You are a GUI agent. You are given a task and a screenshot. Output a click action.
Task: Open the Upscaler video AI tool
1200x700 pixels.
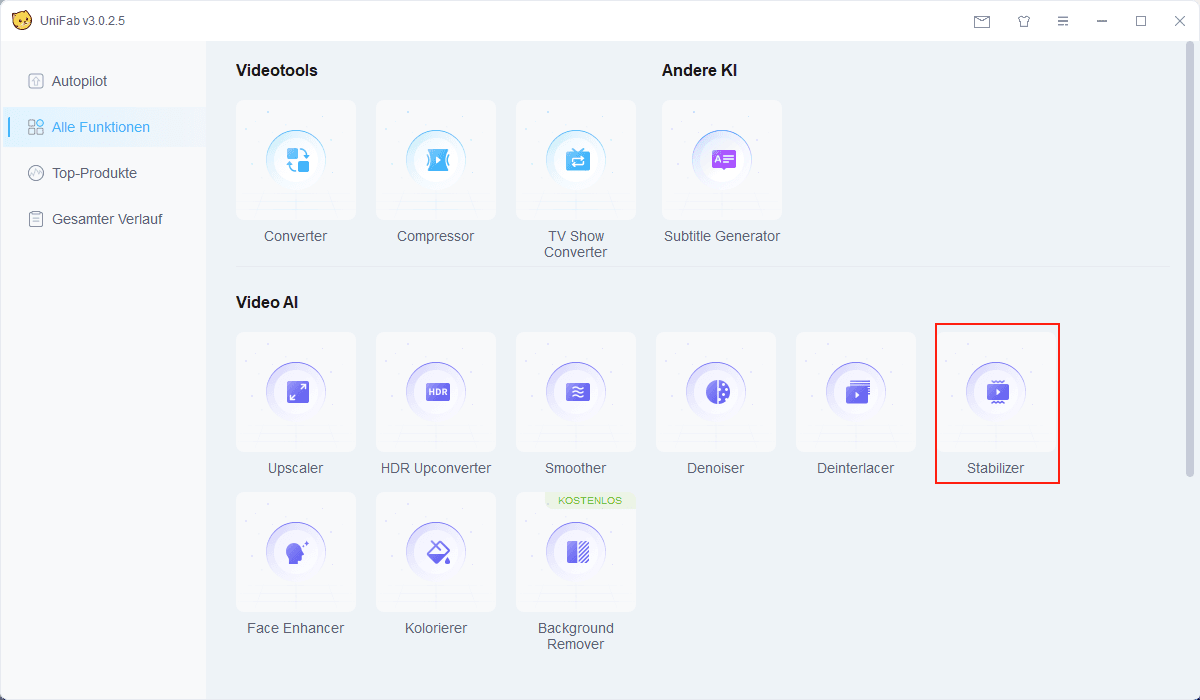[296, 392]
